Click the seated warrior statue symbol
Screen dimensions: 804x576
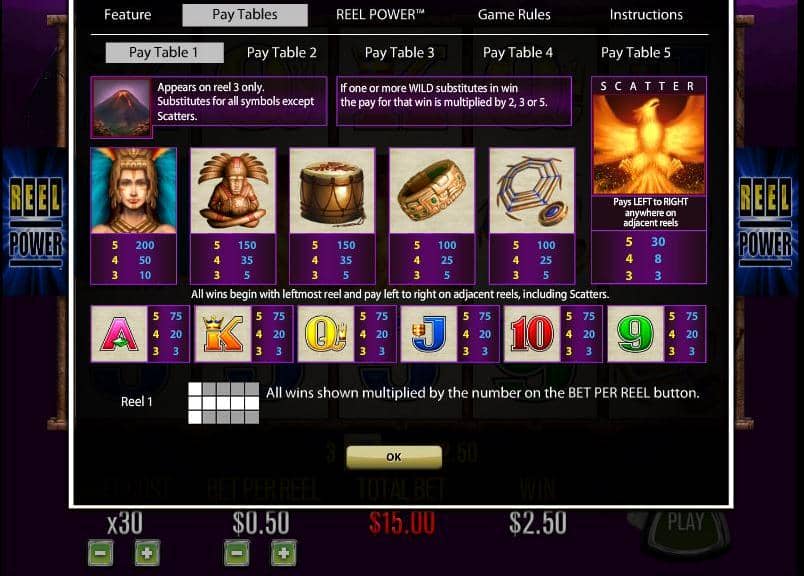point(233,191)
